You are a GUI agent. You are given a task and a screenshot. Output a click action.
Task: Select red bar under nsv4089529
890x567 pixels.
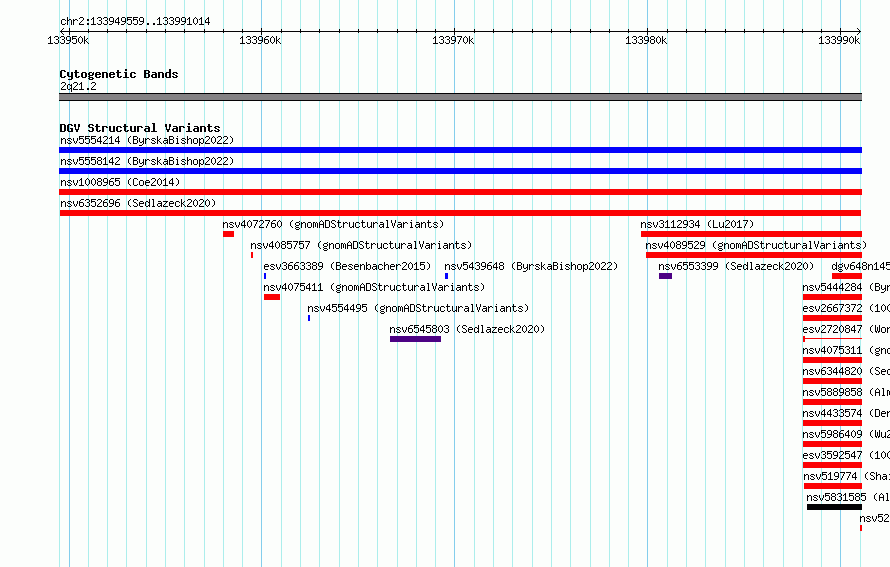(754, 255)
